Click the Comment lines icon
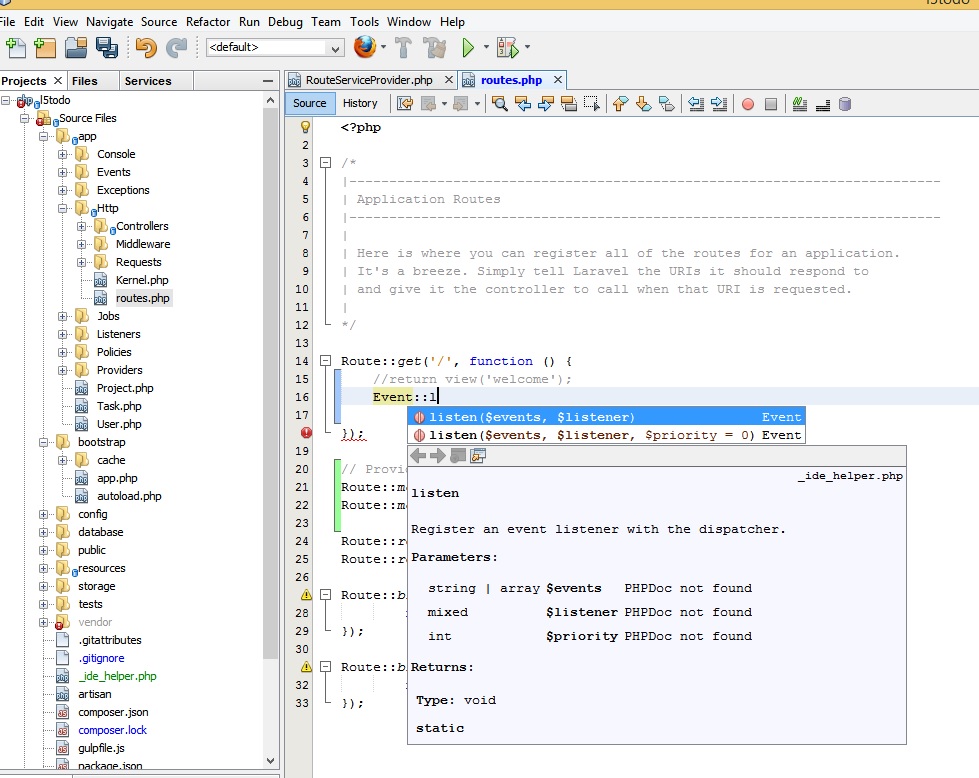 (800, 104)
